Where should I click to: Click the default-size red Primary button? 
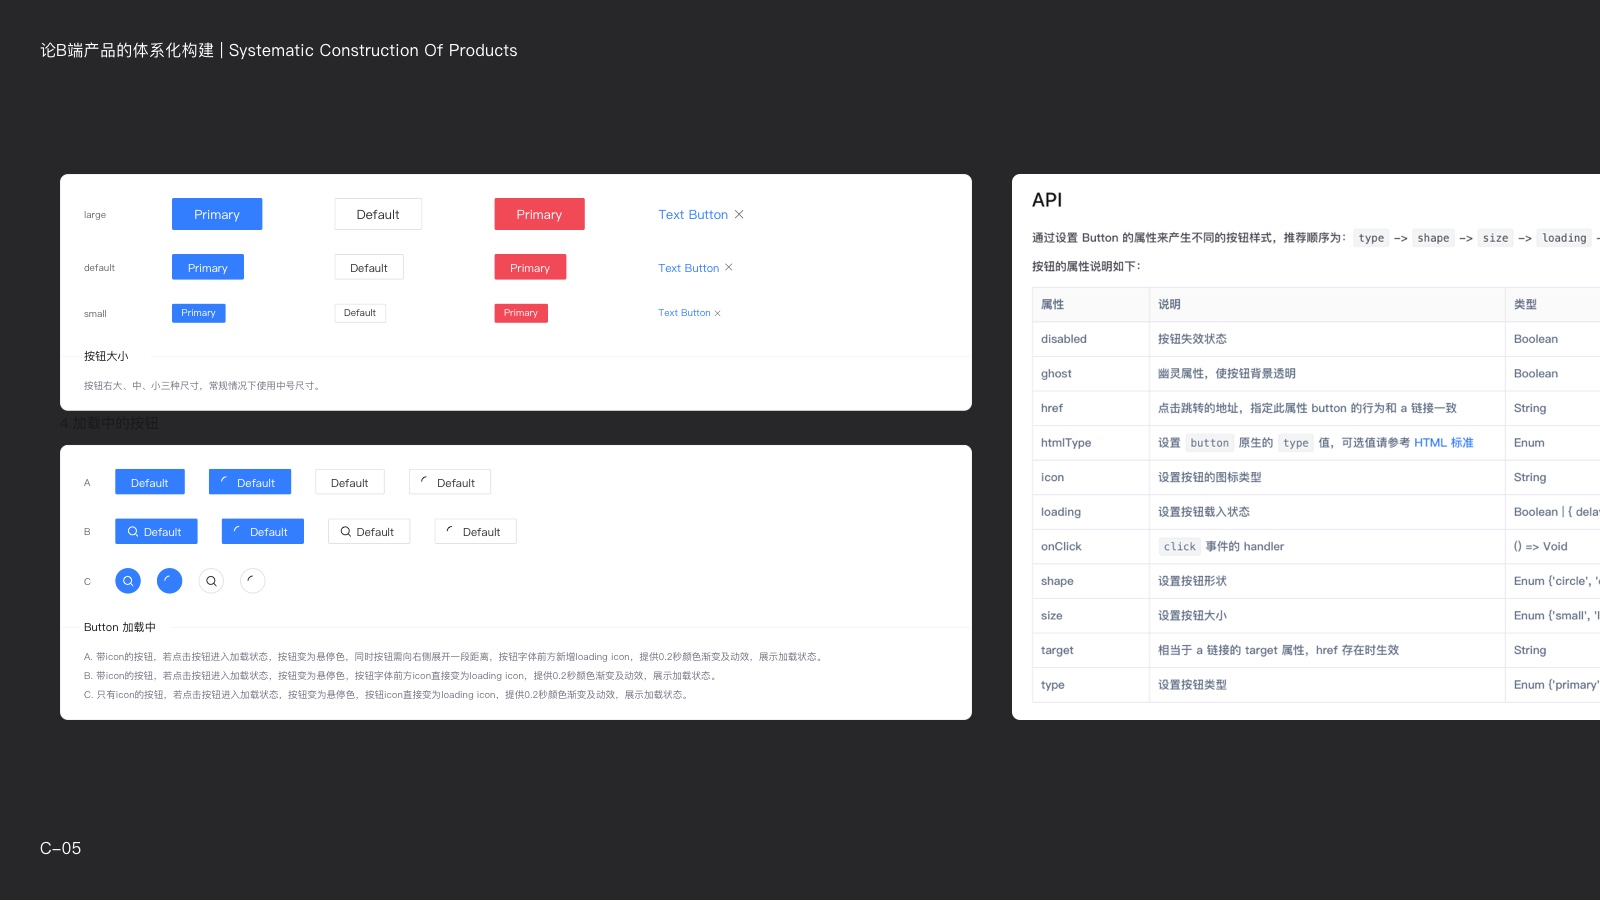click(x=530, y=268)
